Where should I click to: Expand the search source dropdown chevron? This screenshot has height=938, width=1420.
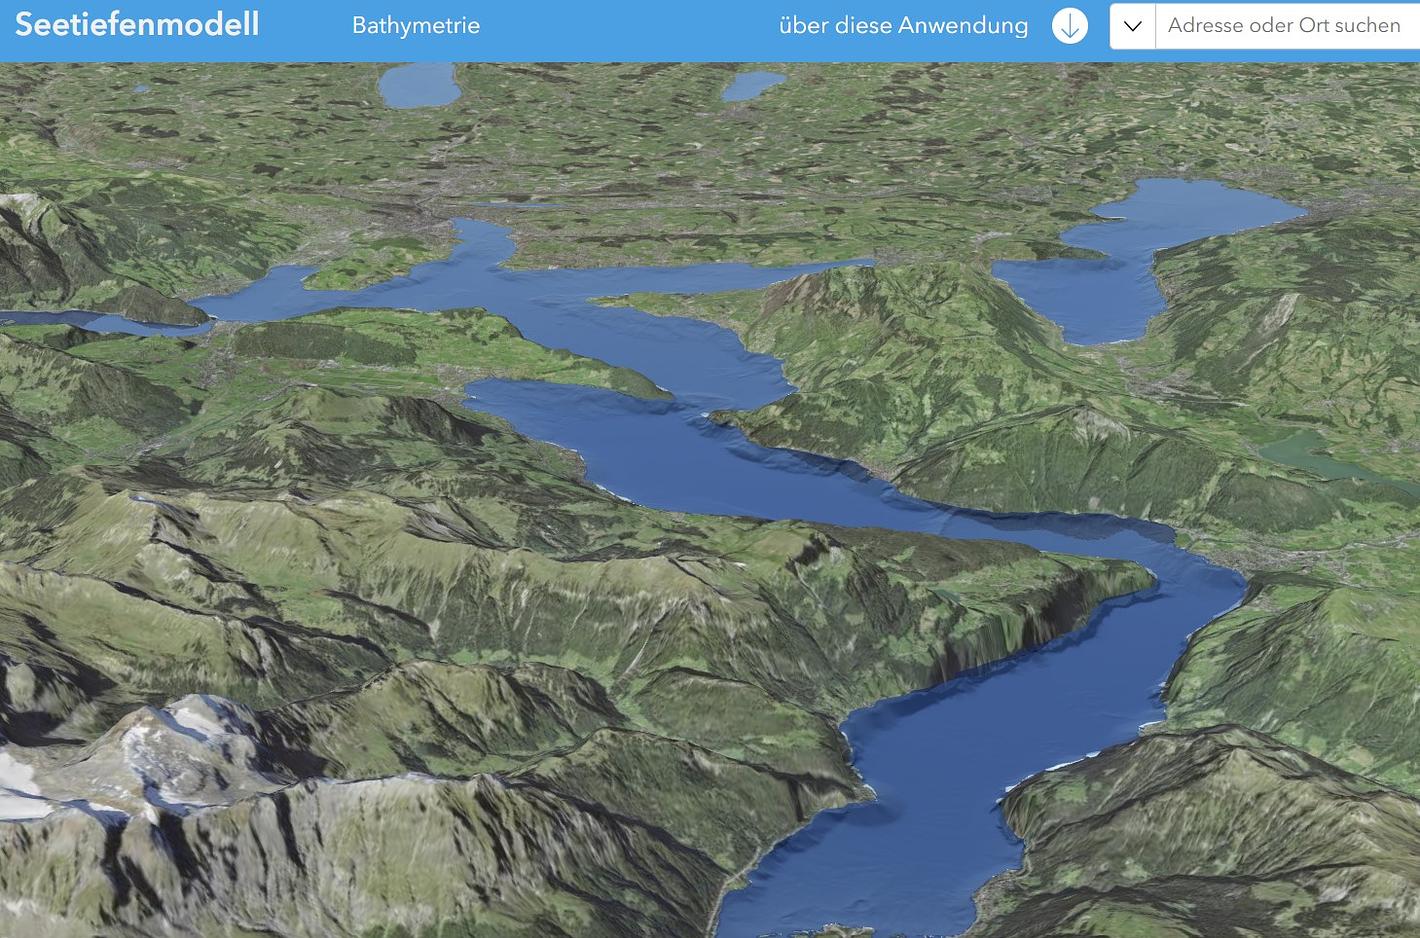point(1132,26)
